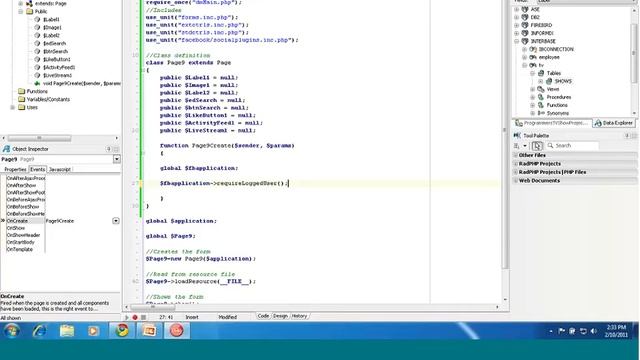640x360 pixels.
Task: Click the FIREBIRD database driver icon
Action: tap(525, 25)
